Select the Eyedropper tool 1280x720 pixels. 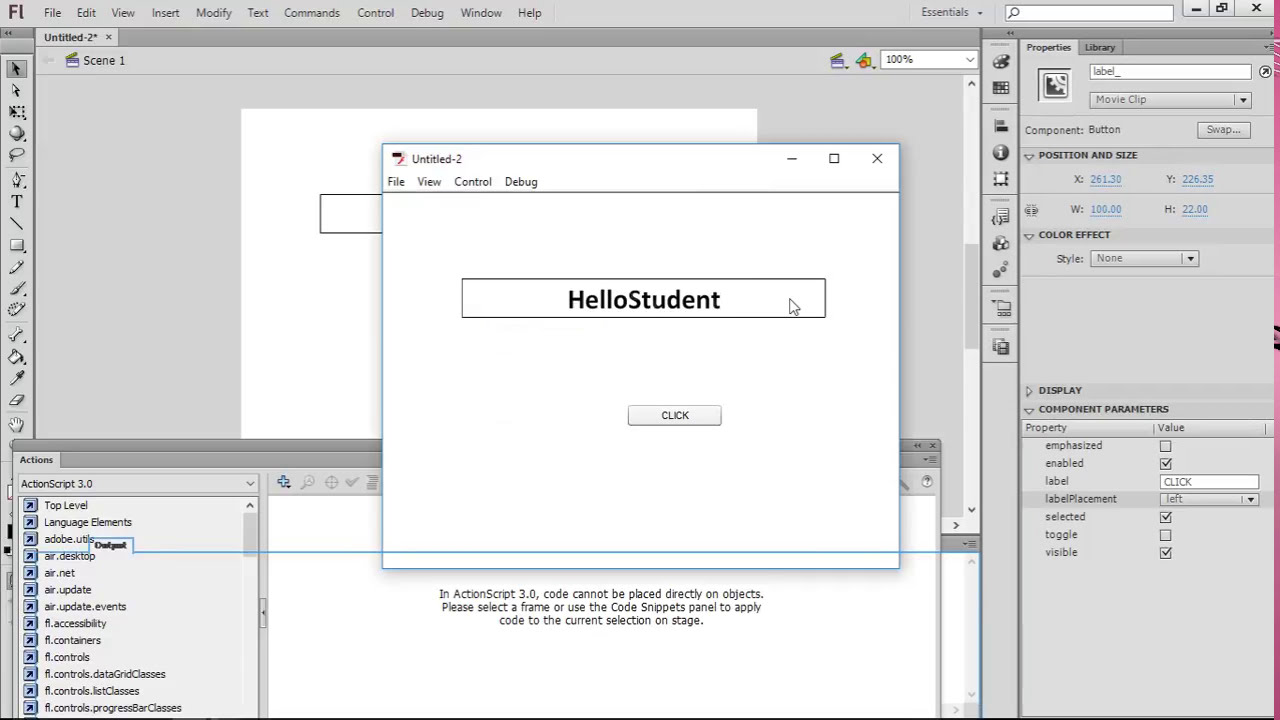point(16,379)
